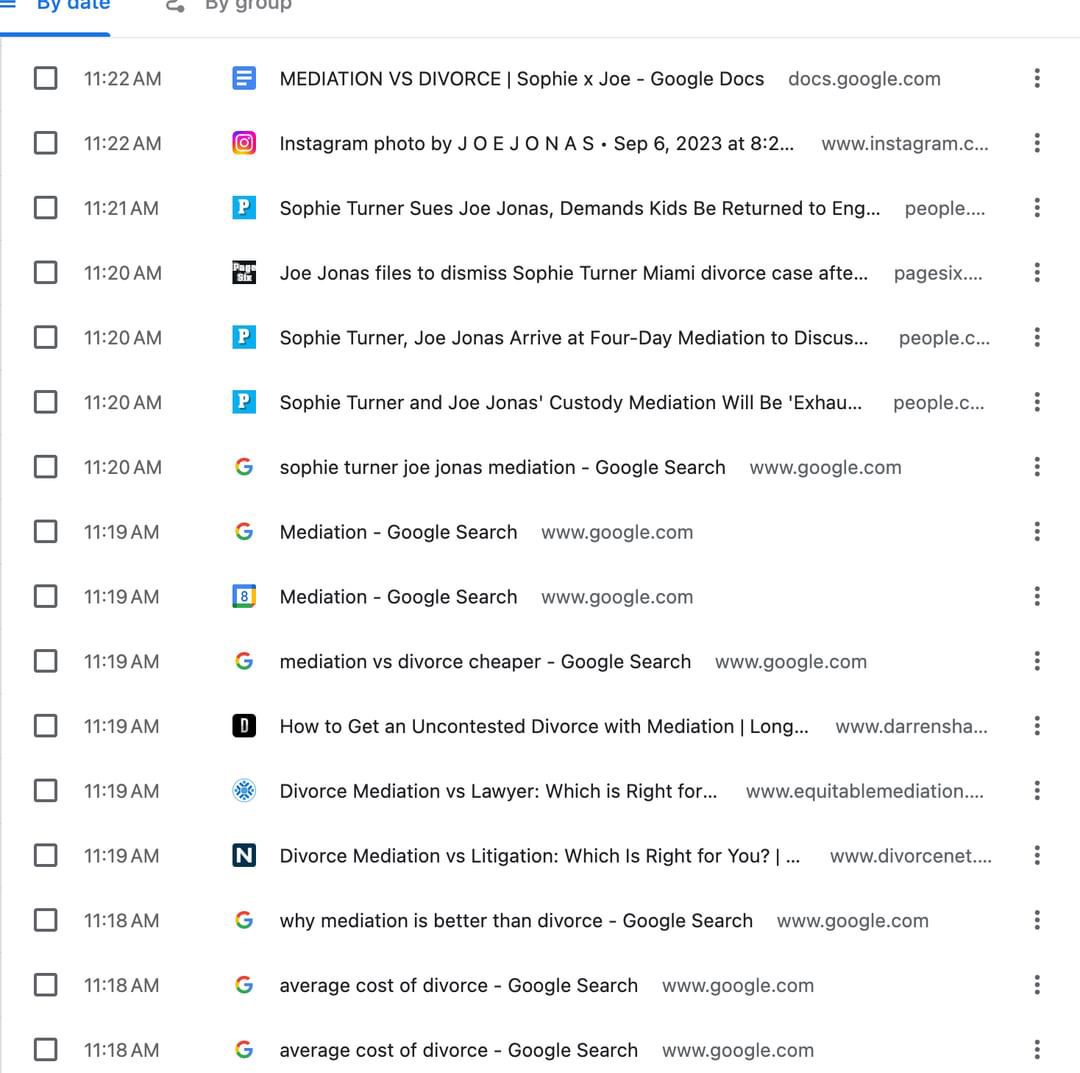Click Google favicon beside why mediation is better
Image resolution: width=1080 pixels, height=1073 pixels.
(244, 920)
